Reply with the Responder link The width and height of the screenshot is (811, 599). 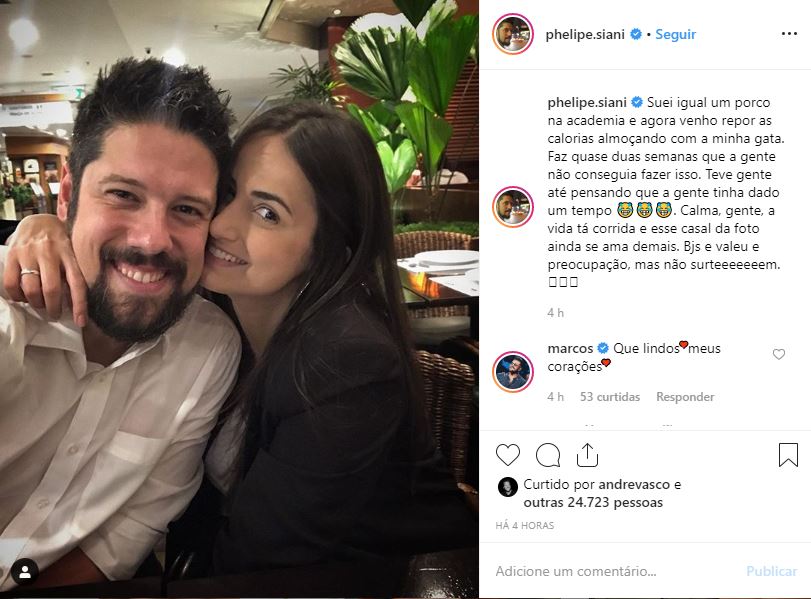[685, 397]
